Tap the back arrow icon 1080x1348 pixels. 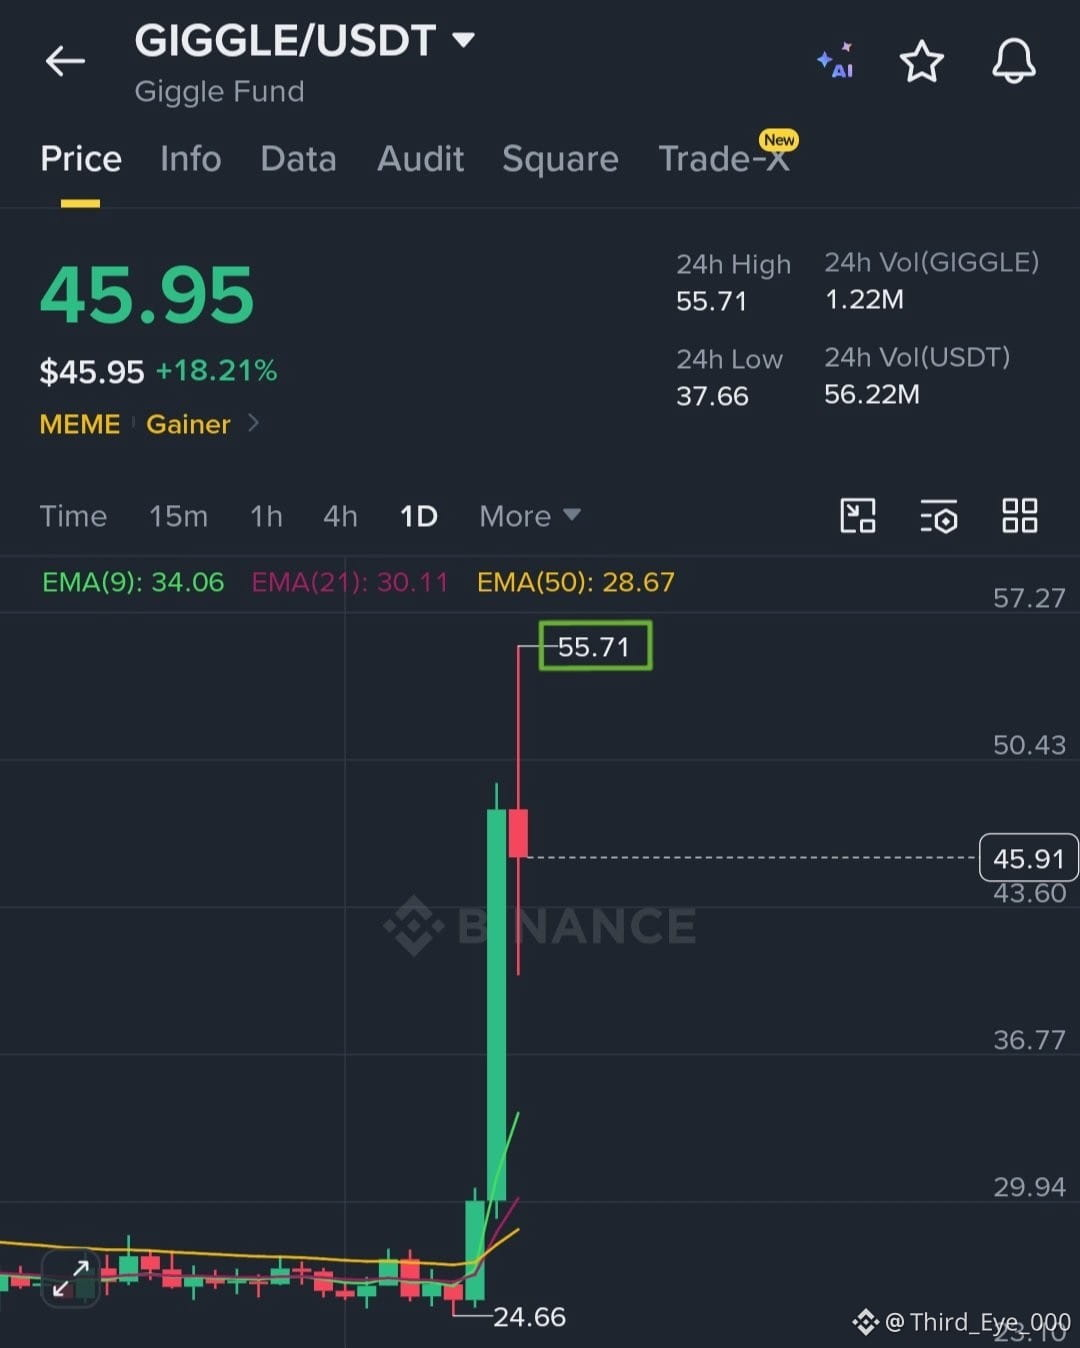[65, 62]
